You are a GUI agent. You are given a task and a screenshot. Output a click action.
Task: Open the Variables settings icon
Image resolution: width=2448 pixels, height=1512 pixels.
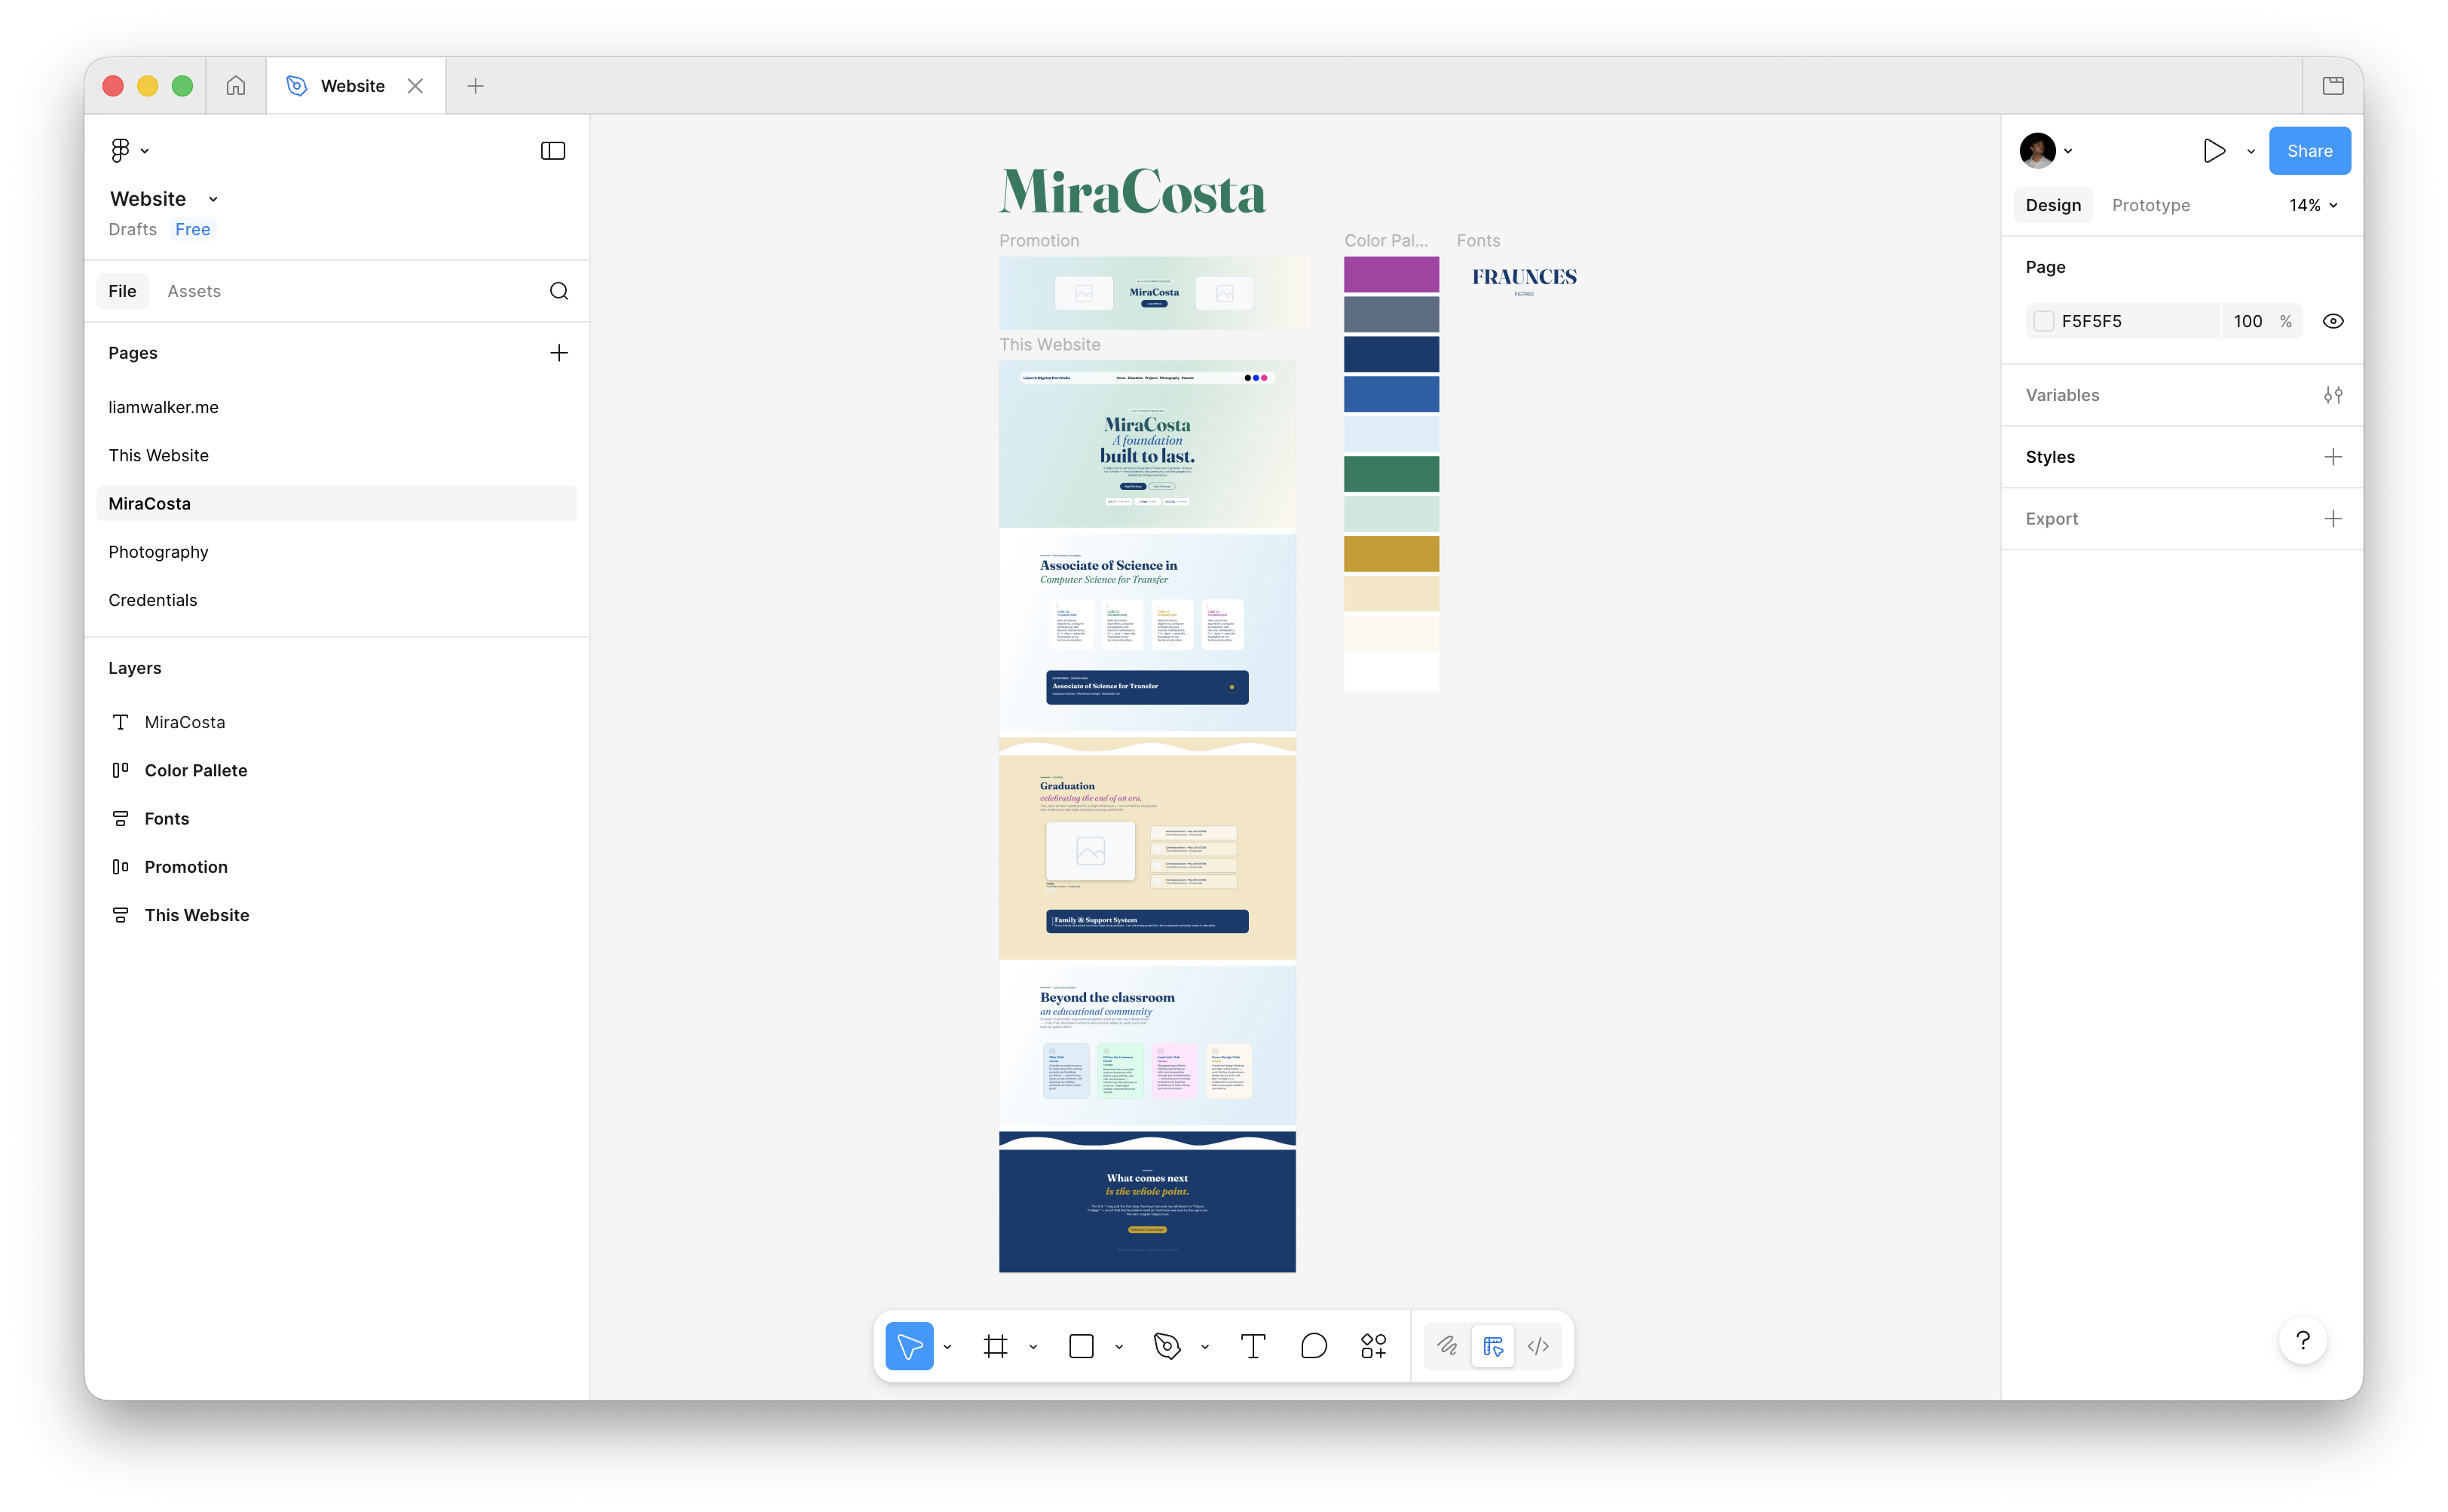pyautogui.click(x=2333, y=395)
